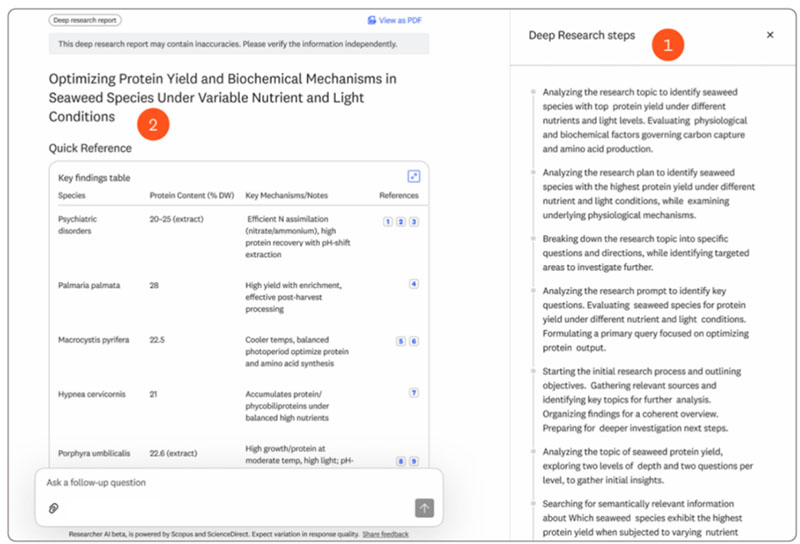Open reference 9 for Porphyra umbilicalis
800x544 pixels.
(413, 461)
